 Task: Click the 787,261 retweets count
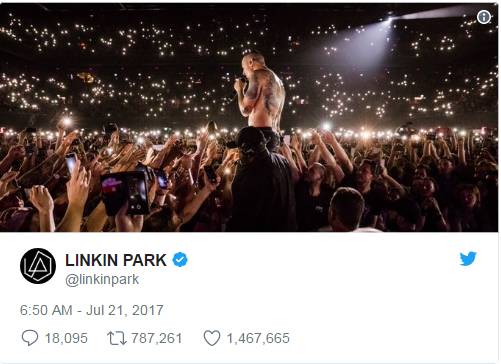coord(157,338)
